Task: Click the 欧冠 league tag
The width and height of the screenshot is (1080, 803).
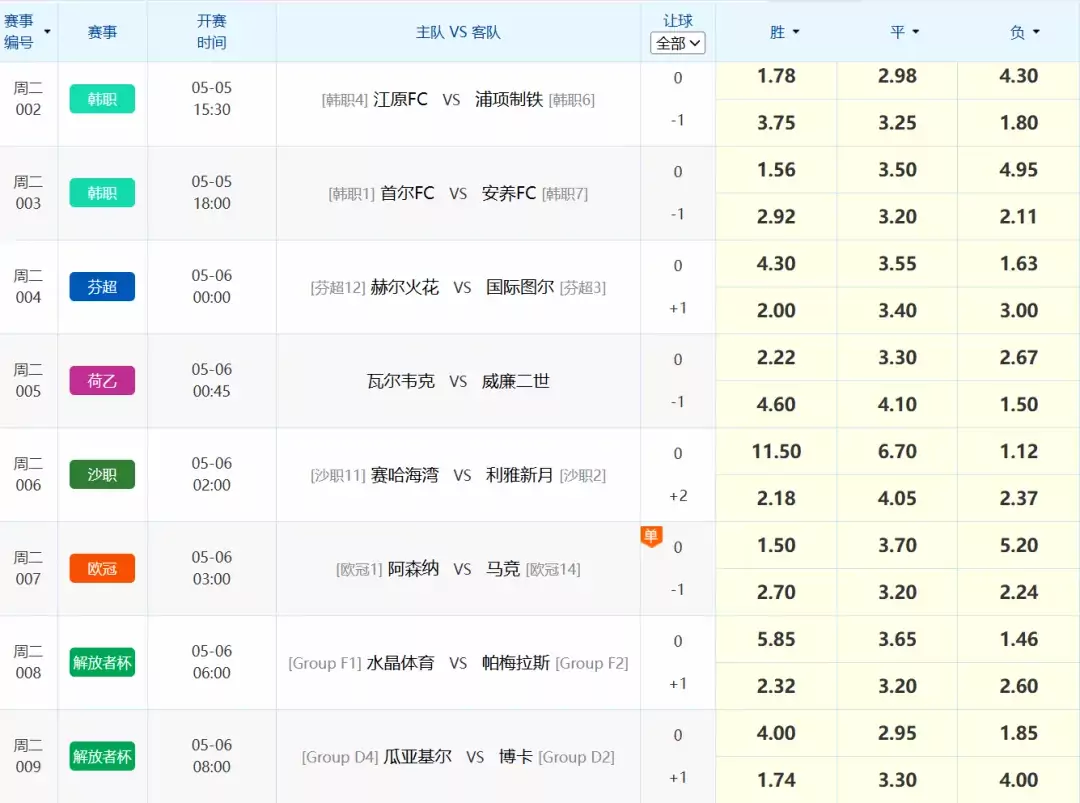Action: tap(102, 569)
